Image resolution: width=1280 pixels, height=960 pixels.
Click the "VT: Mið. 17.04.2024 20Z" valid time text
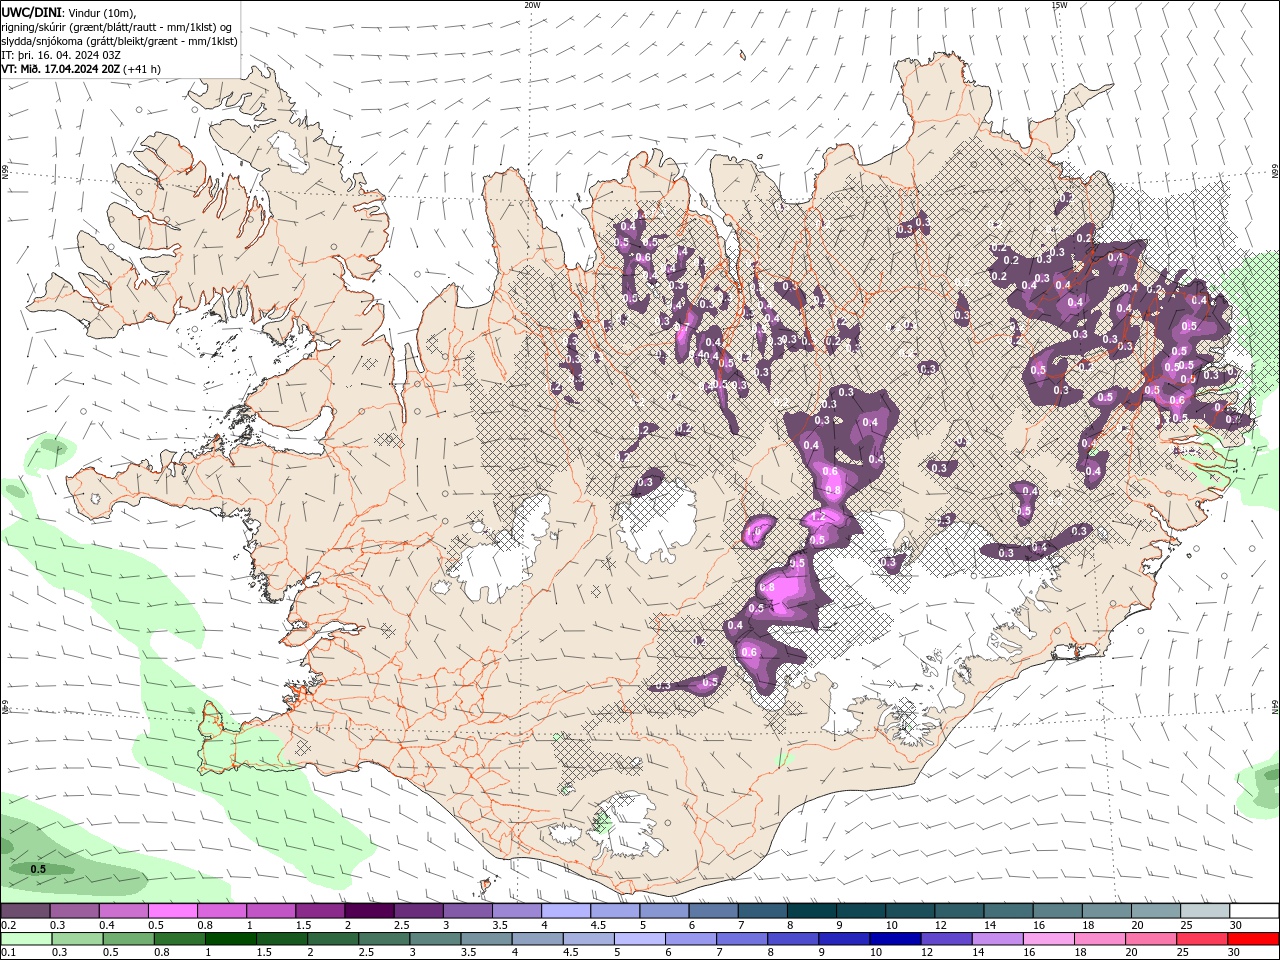click(x=62, y=69)
